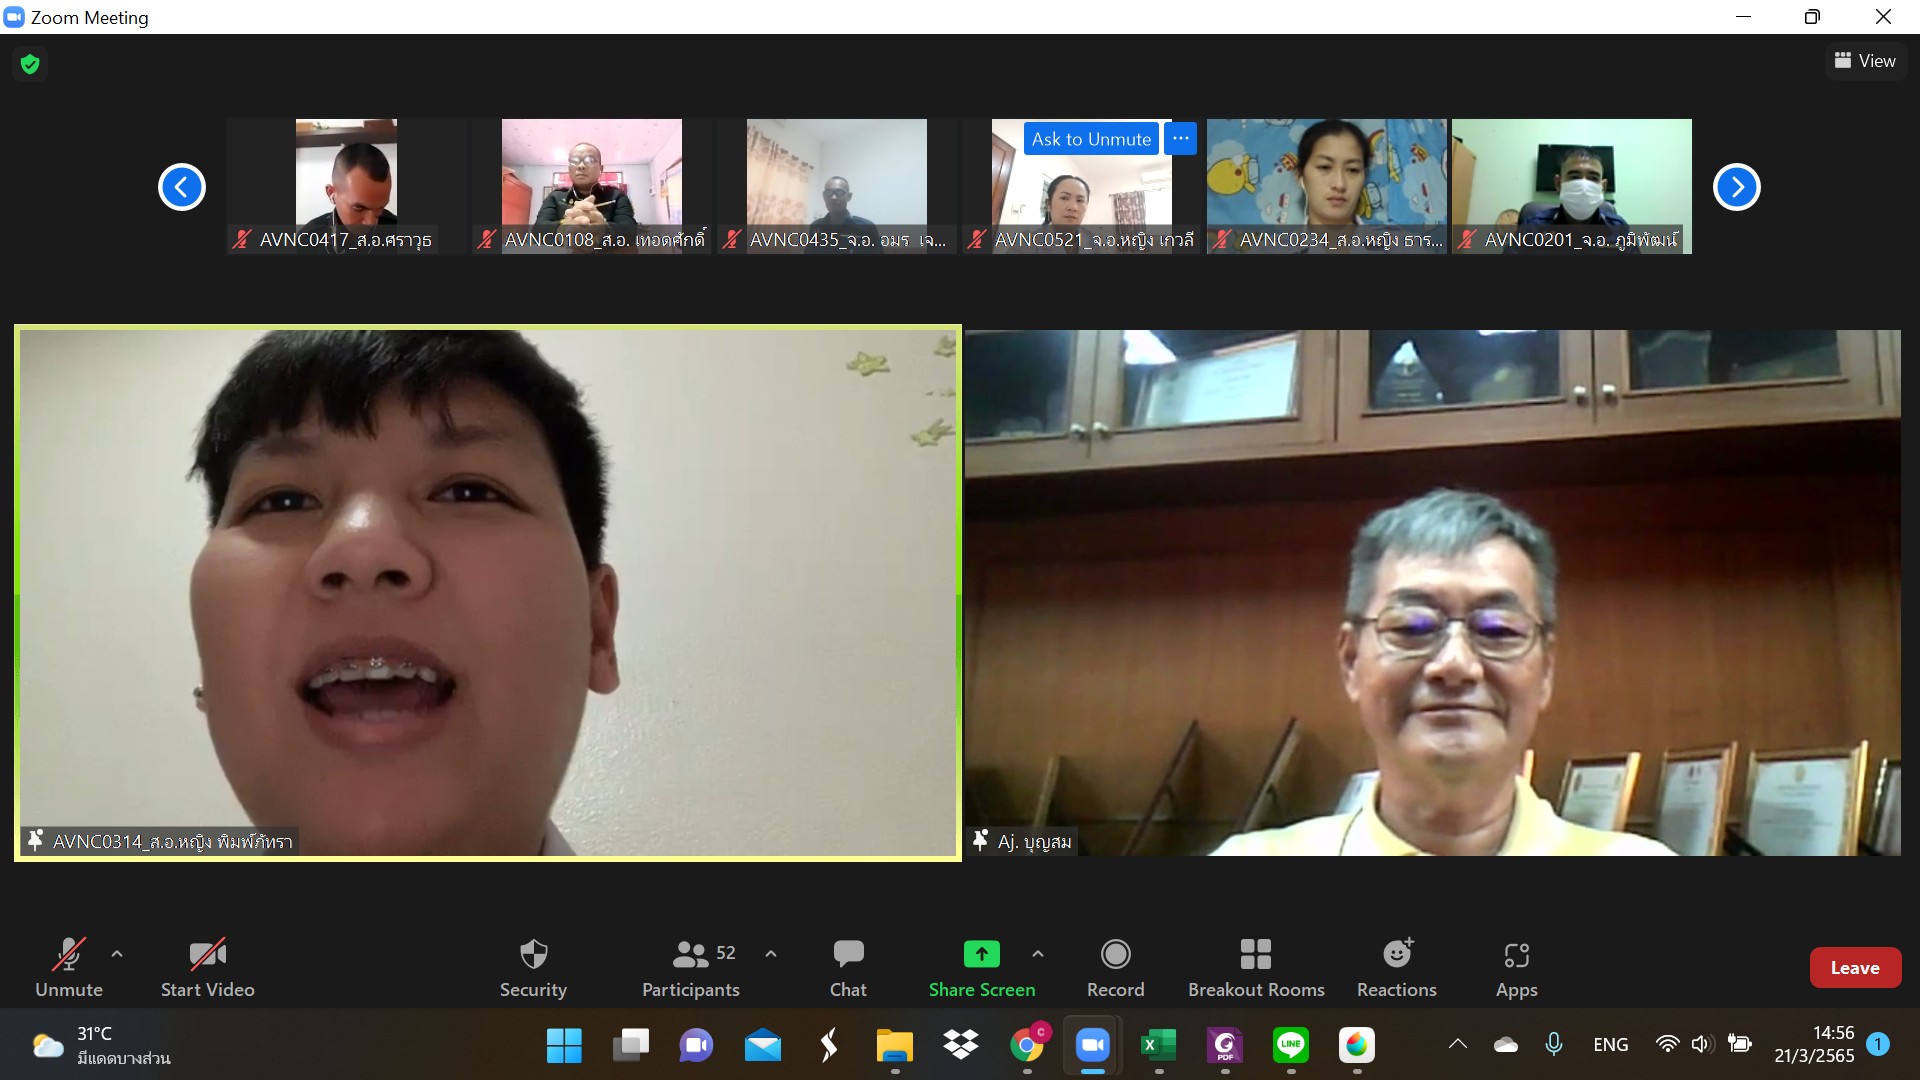Open the Reactions menu

click(1396, 967)
